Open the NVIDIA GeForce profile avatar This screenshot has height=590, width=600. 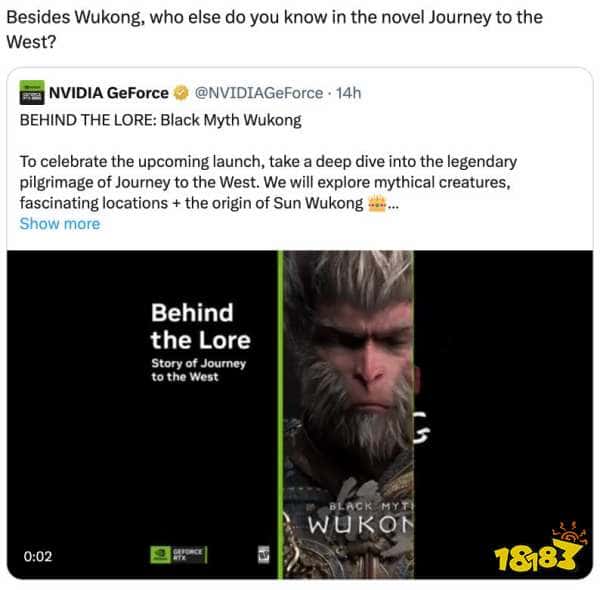click(x=32, y=93)
